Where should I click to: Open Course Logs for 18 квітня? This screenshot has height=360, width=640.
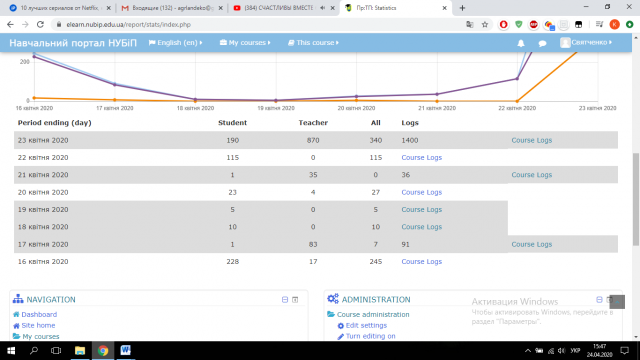click(x=422, y=227)
